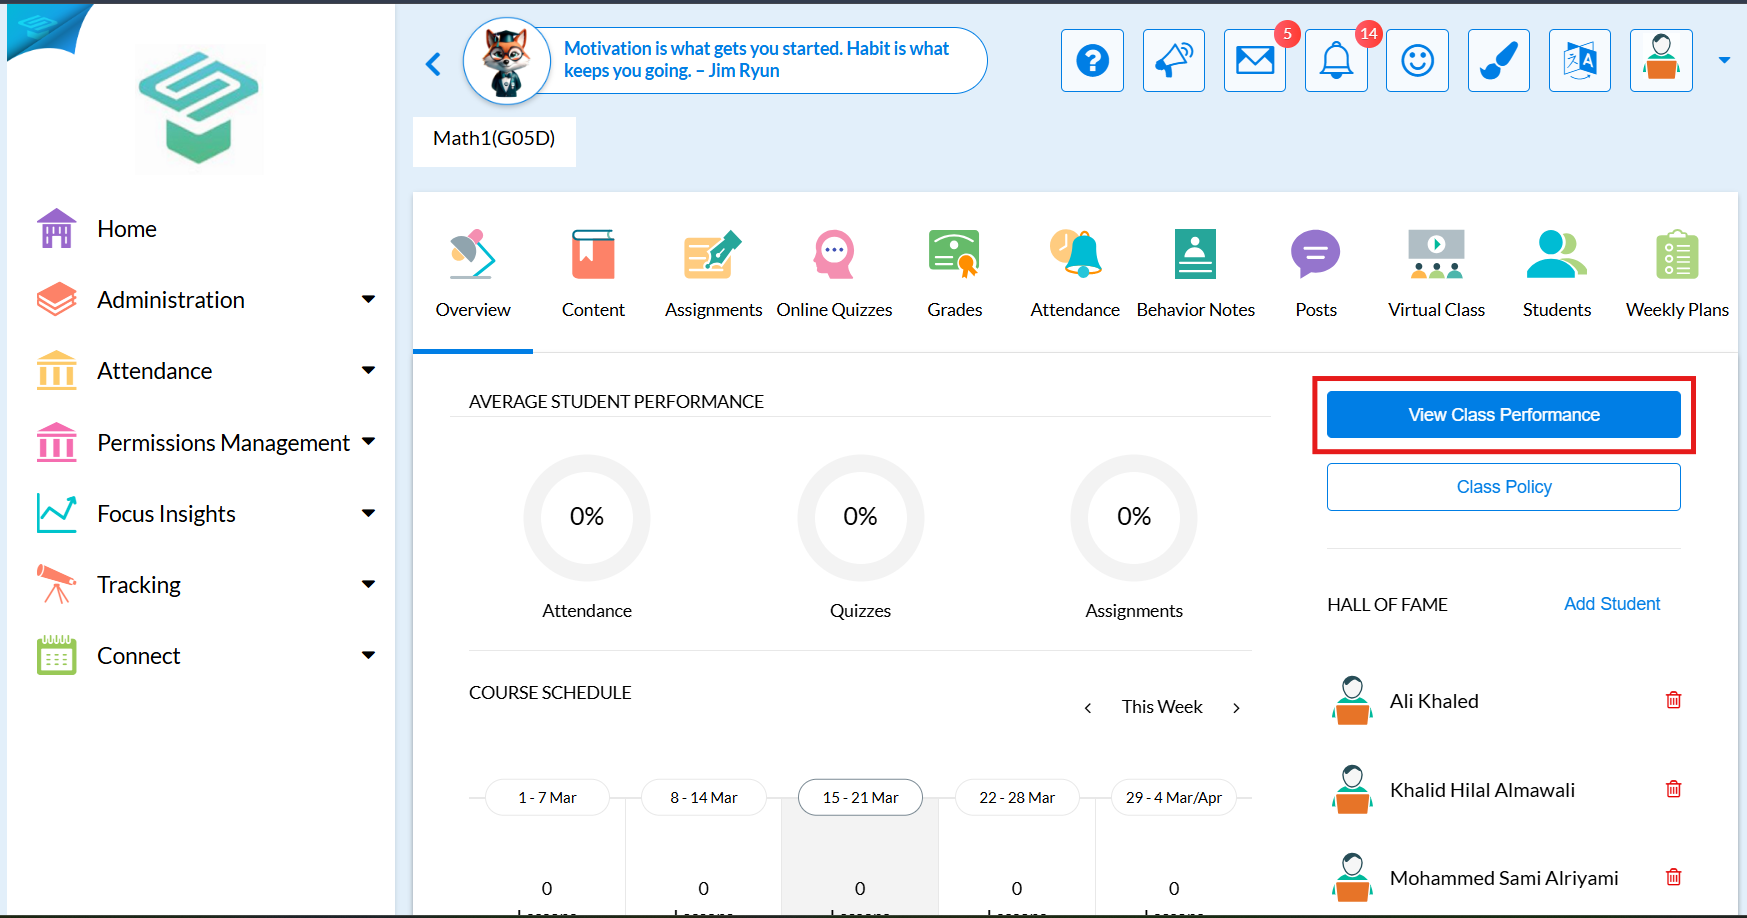This screenshot has height=918, width=1747.
Task: Click the Administration stacked layers icon
Action: [57, 300]
